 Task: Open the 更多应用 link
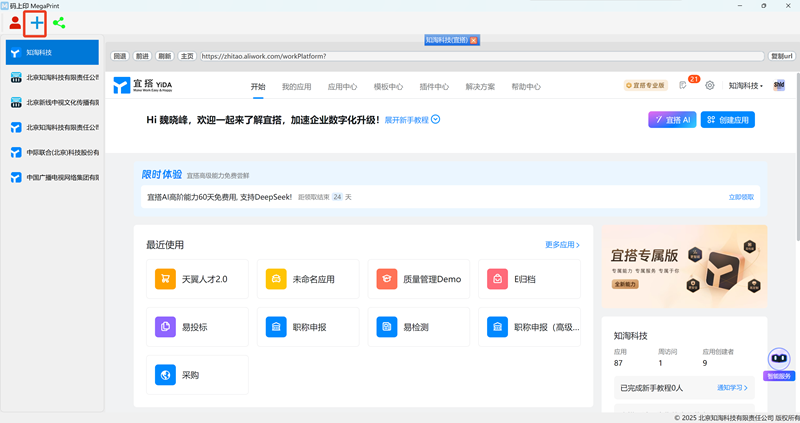[562, 245]
